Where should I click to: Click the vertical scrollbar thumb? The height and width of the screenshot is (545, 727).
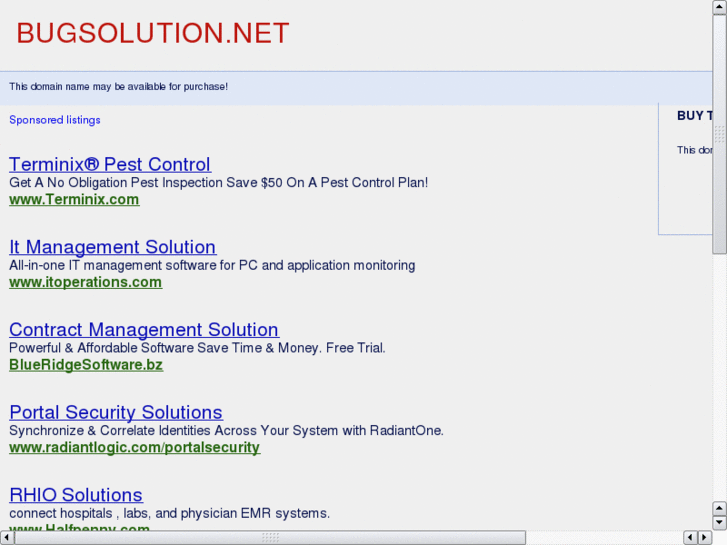click(x=719, y=134)
